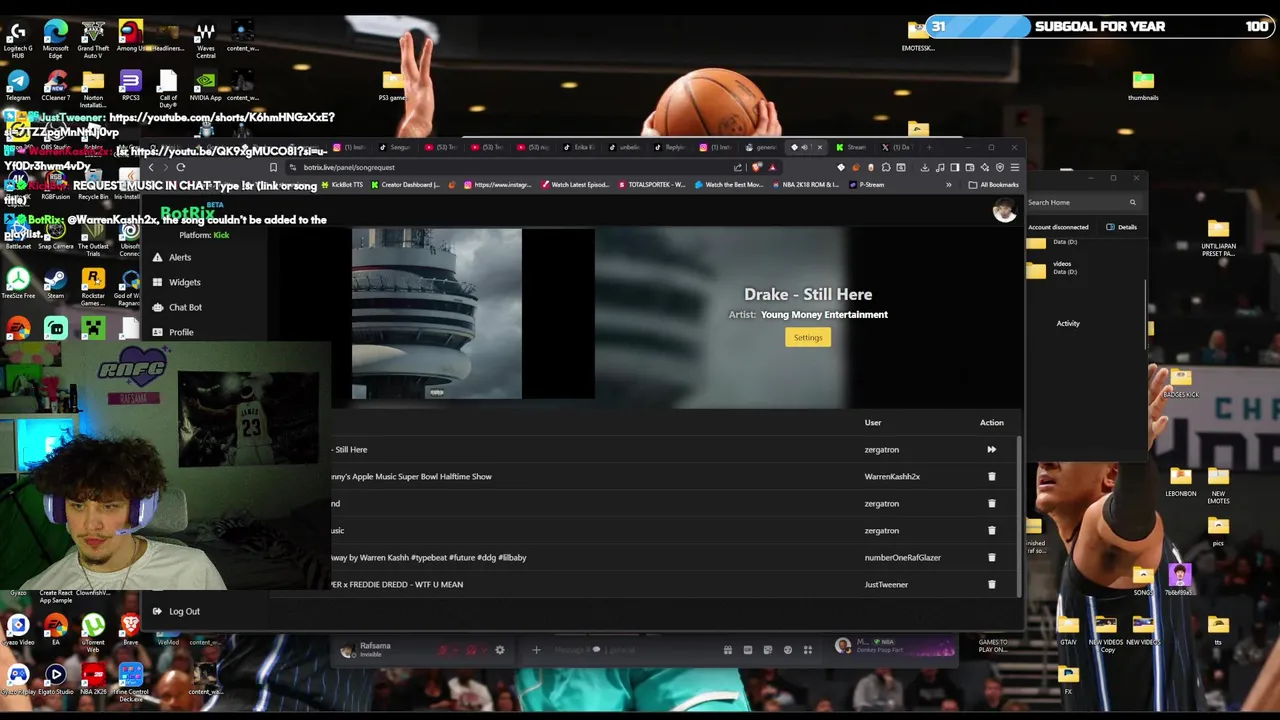Click BotRix profile avatar at top right
1280x720 pixels.
pos(1004,210)
